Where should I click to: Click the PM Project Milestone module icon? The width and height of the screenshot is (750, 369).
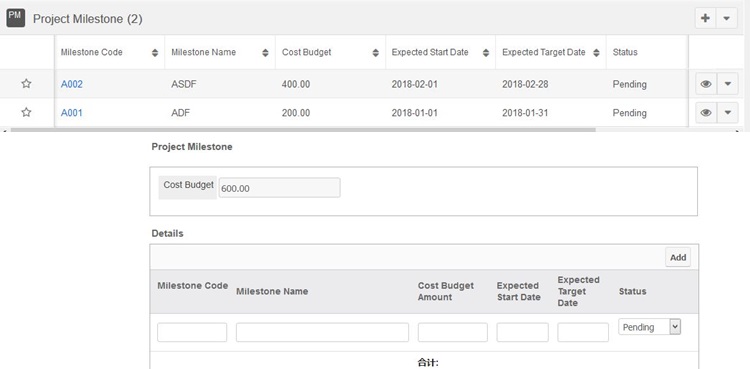tap(15, 18)
